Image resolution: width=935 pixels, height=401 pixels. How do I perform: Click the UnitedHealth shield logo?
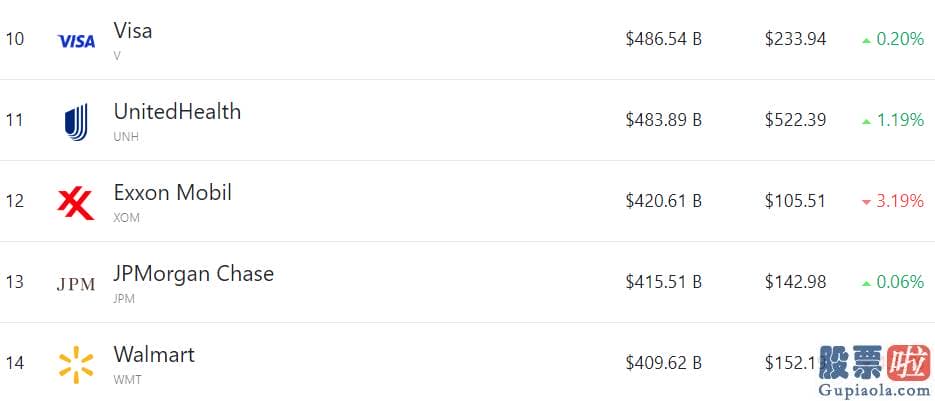click(76, 122)
